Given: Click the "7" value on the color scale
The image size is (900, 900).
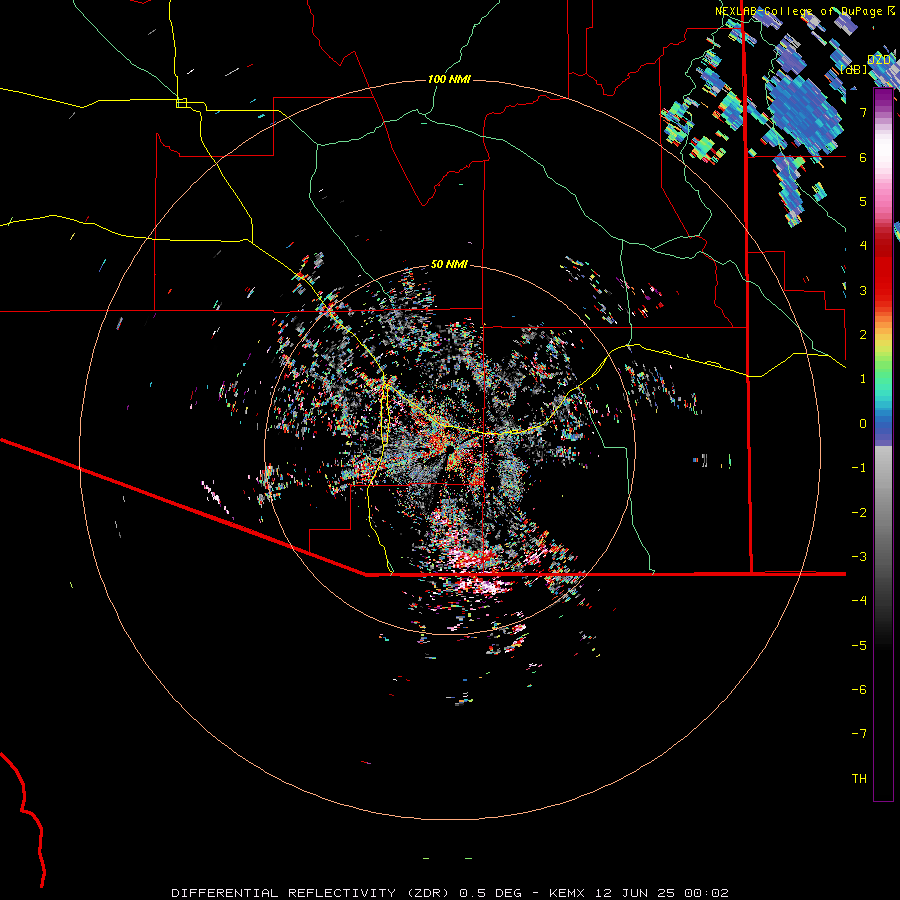Looking at the screenshot, I should (863, 112).
